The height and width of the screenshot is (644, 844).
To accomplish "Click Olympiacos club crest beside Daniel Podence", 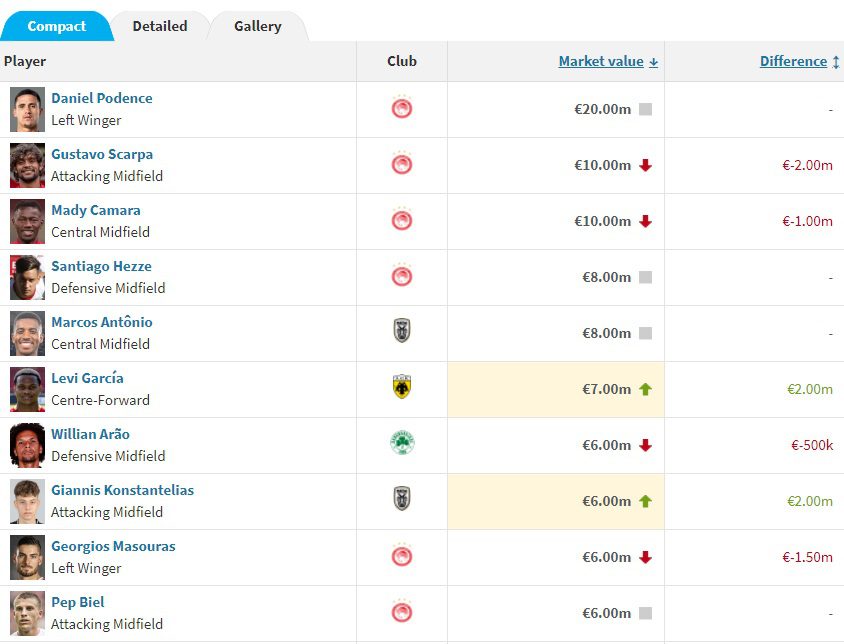I will (402, 108).
